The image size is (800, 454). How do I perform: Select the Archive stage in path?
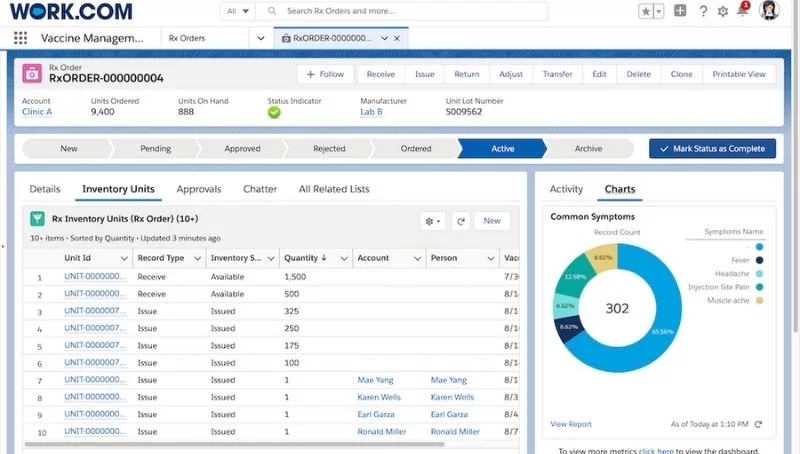click(x=588, y=148)
